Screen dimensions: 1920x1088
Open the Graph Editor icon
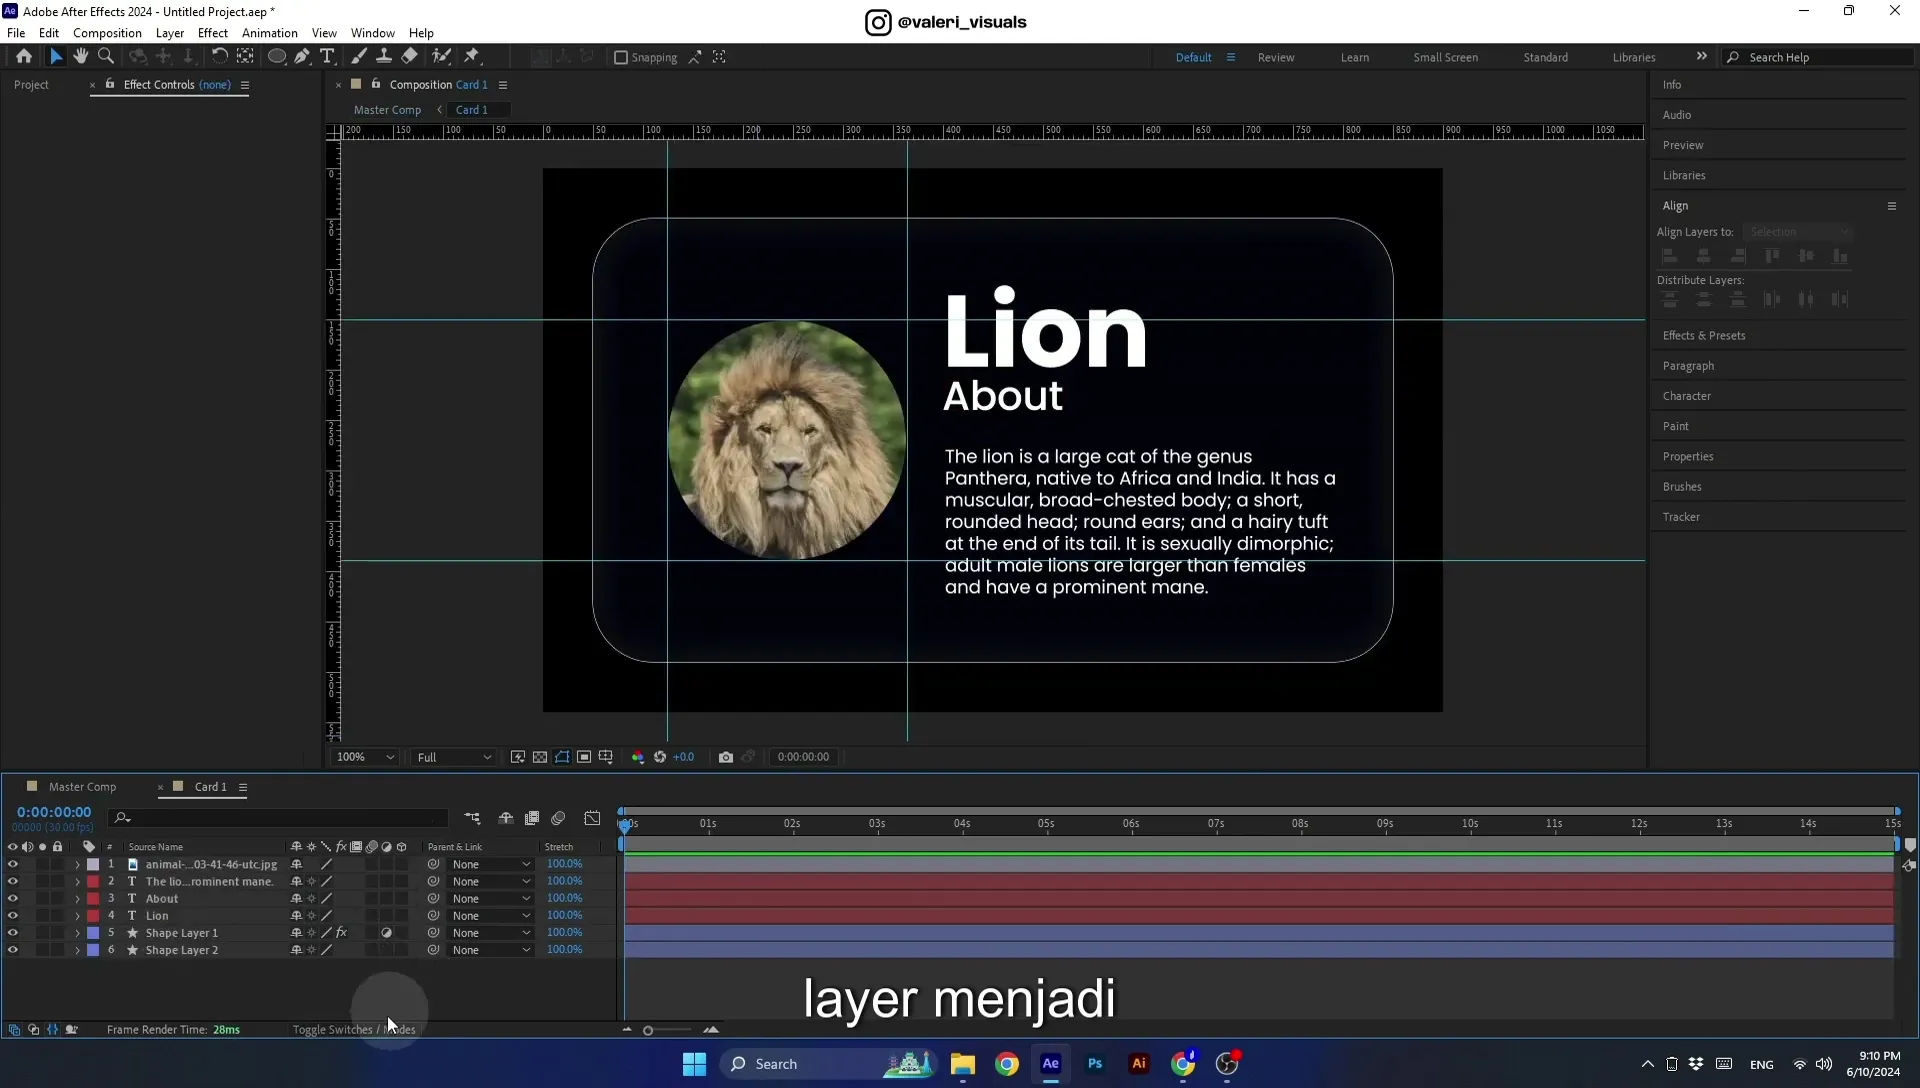pyautogui.click(x=592, y=818)
